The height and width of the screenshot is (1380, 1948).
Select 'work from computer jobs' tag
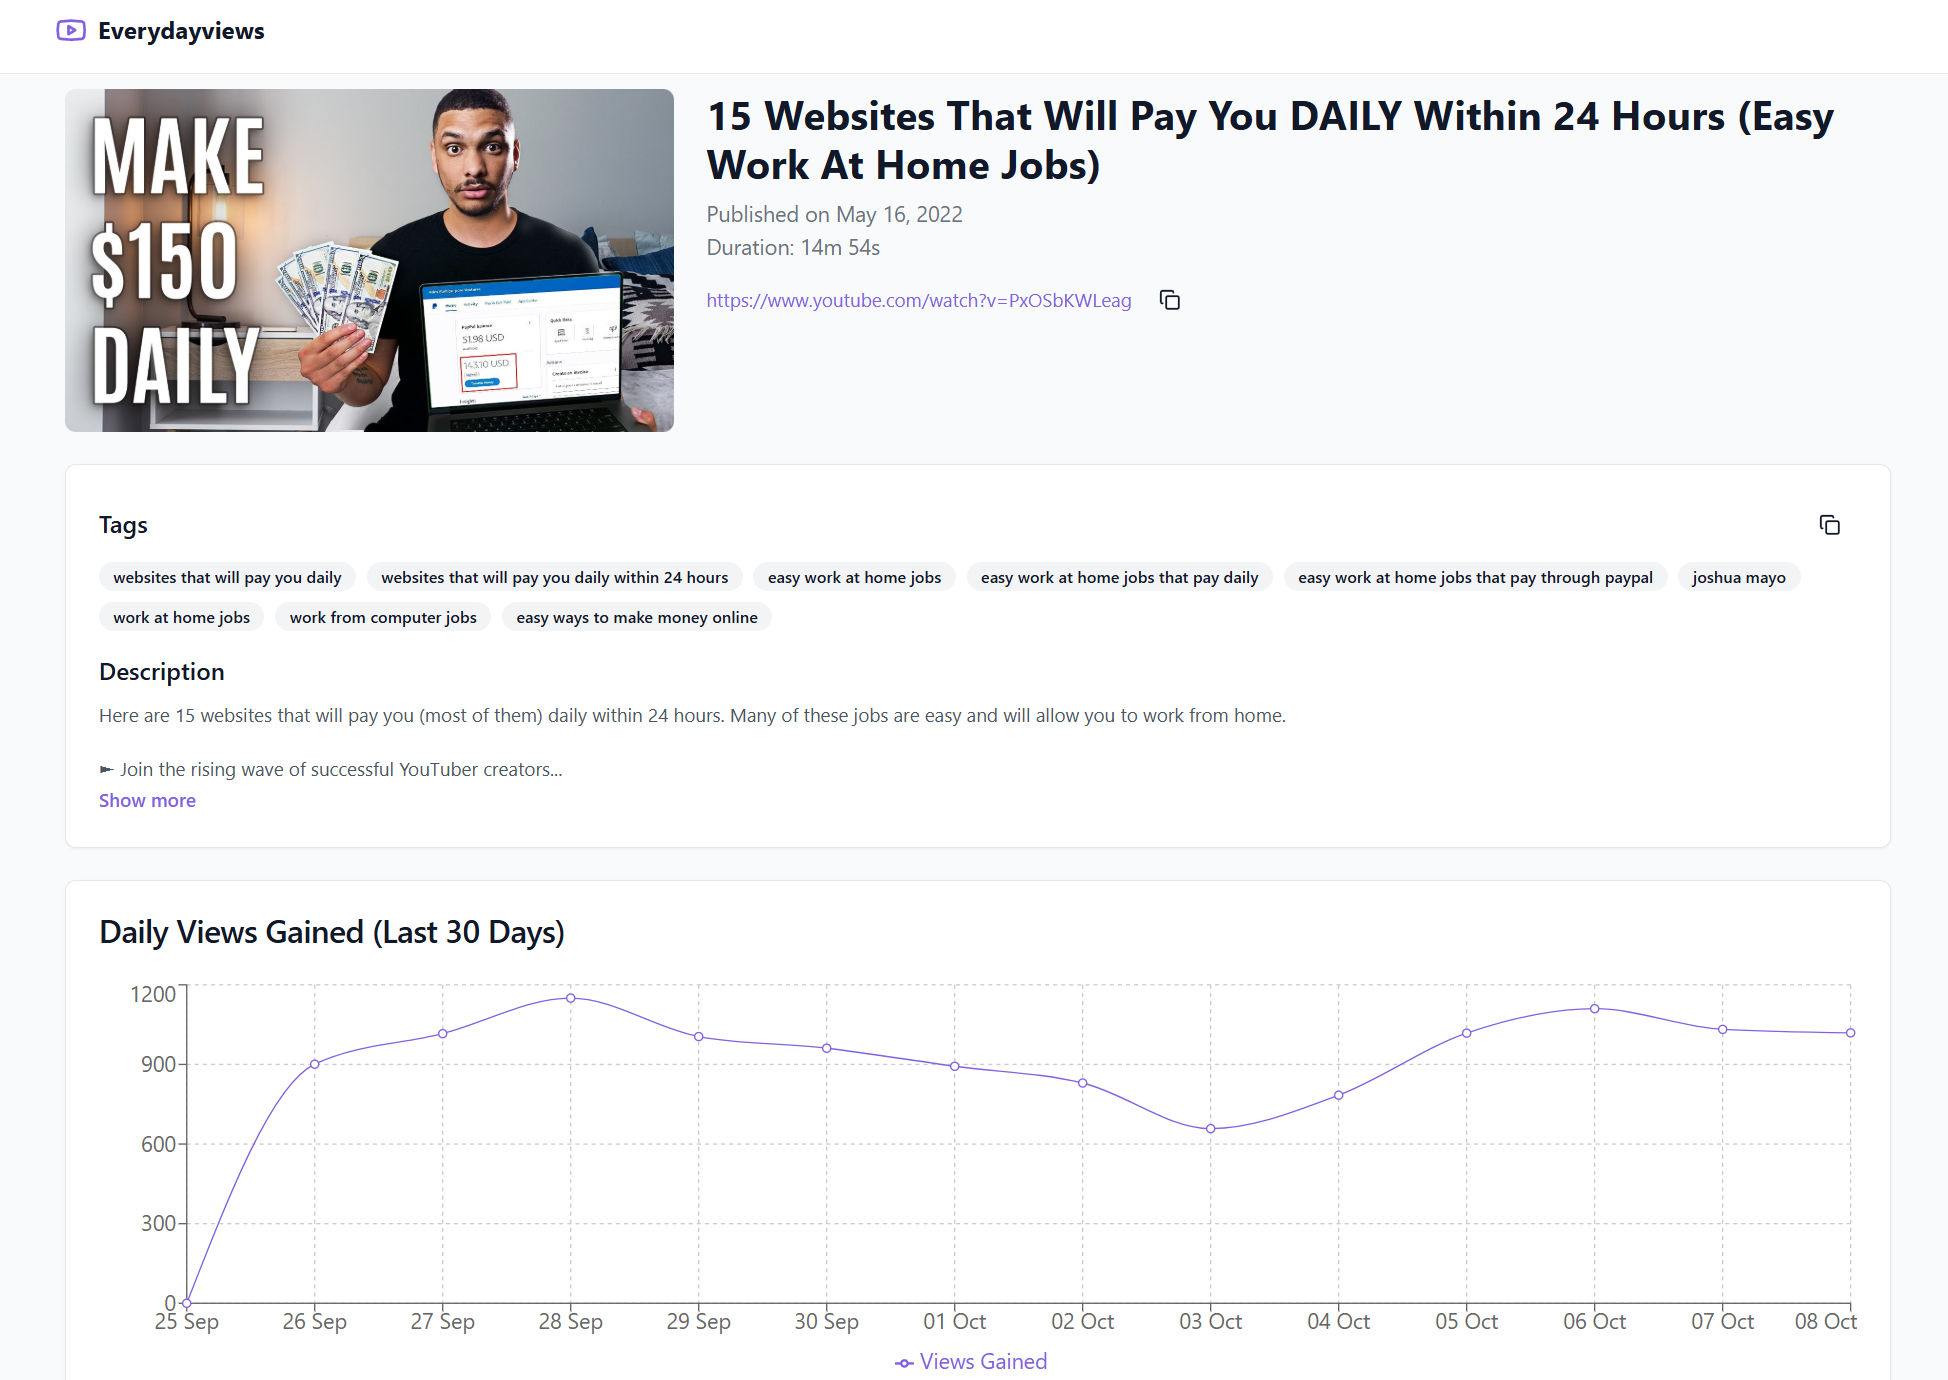point(383,617)
